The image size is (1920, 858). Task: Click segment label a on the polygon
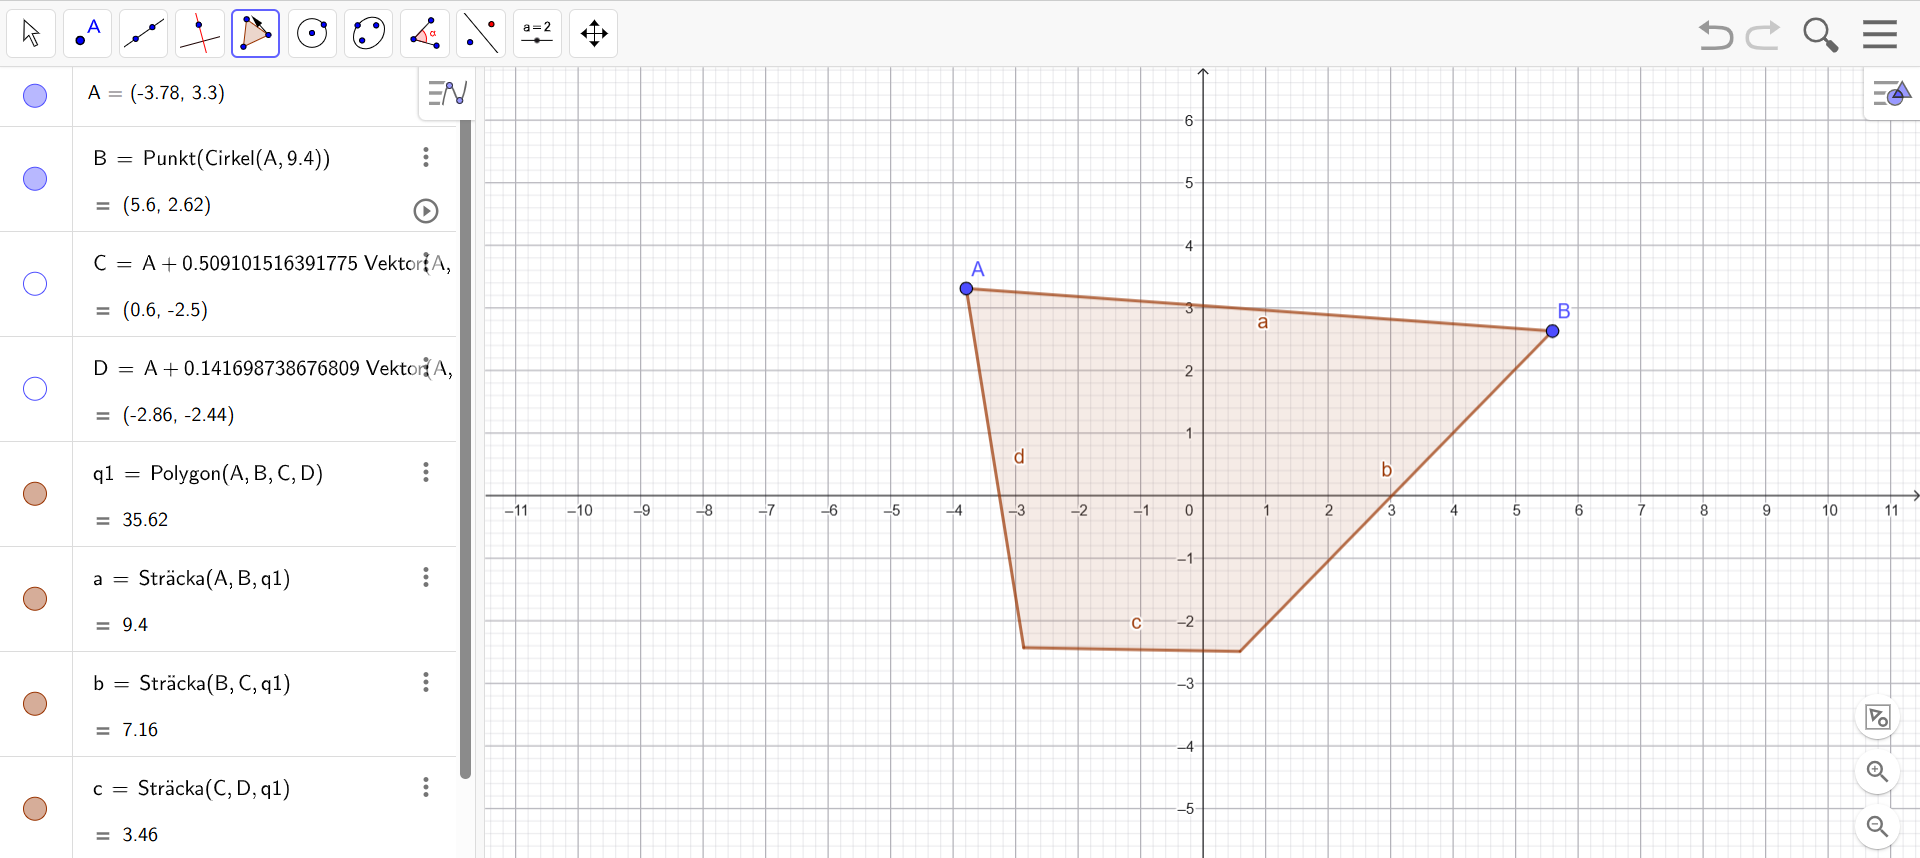tap(1263, 322)
